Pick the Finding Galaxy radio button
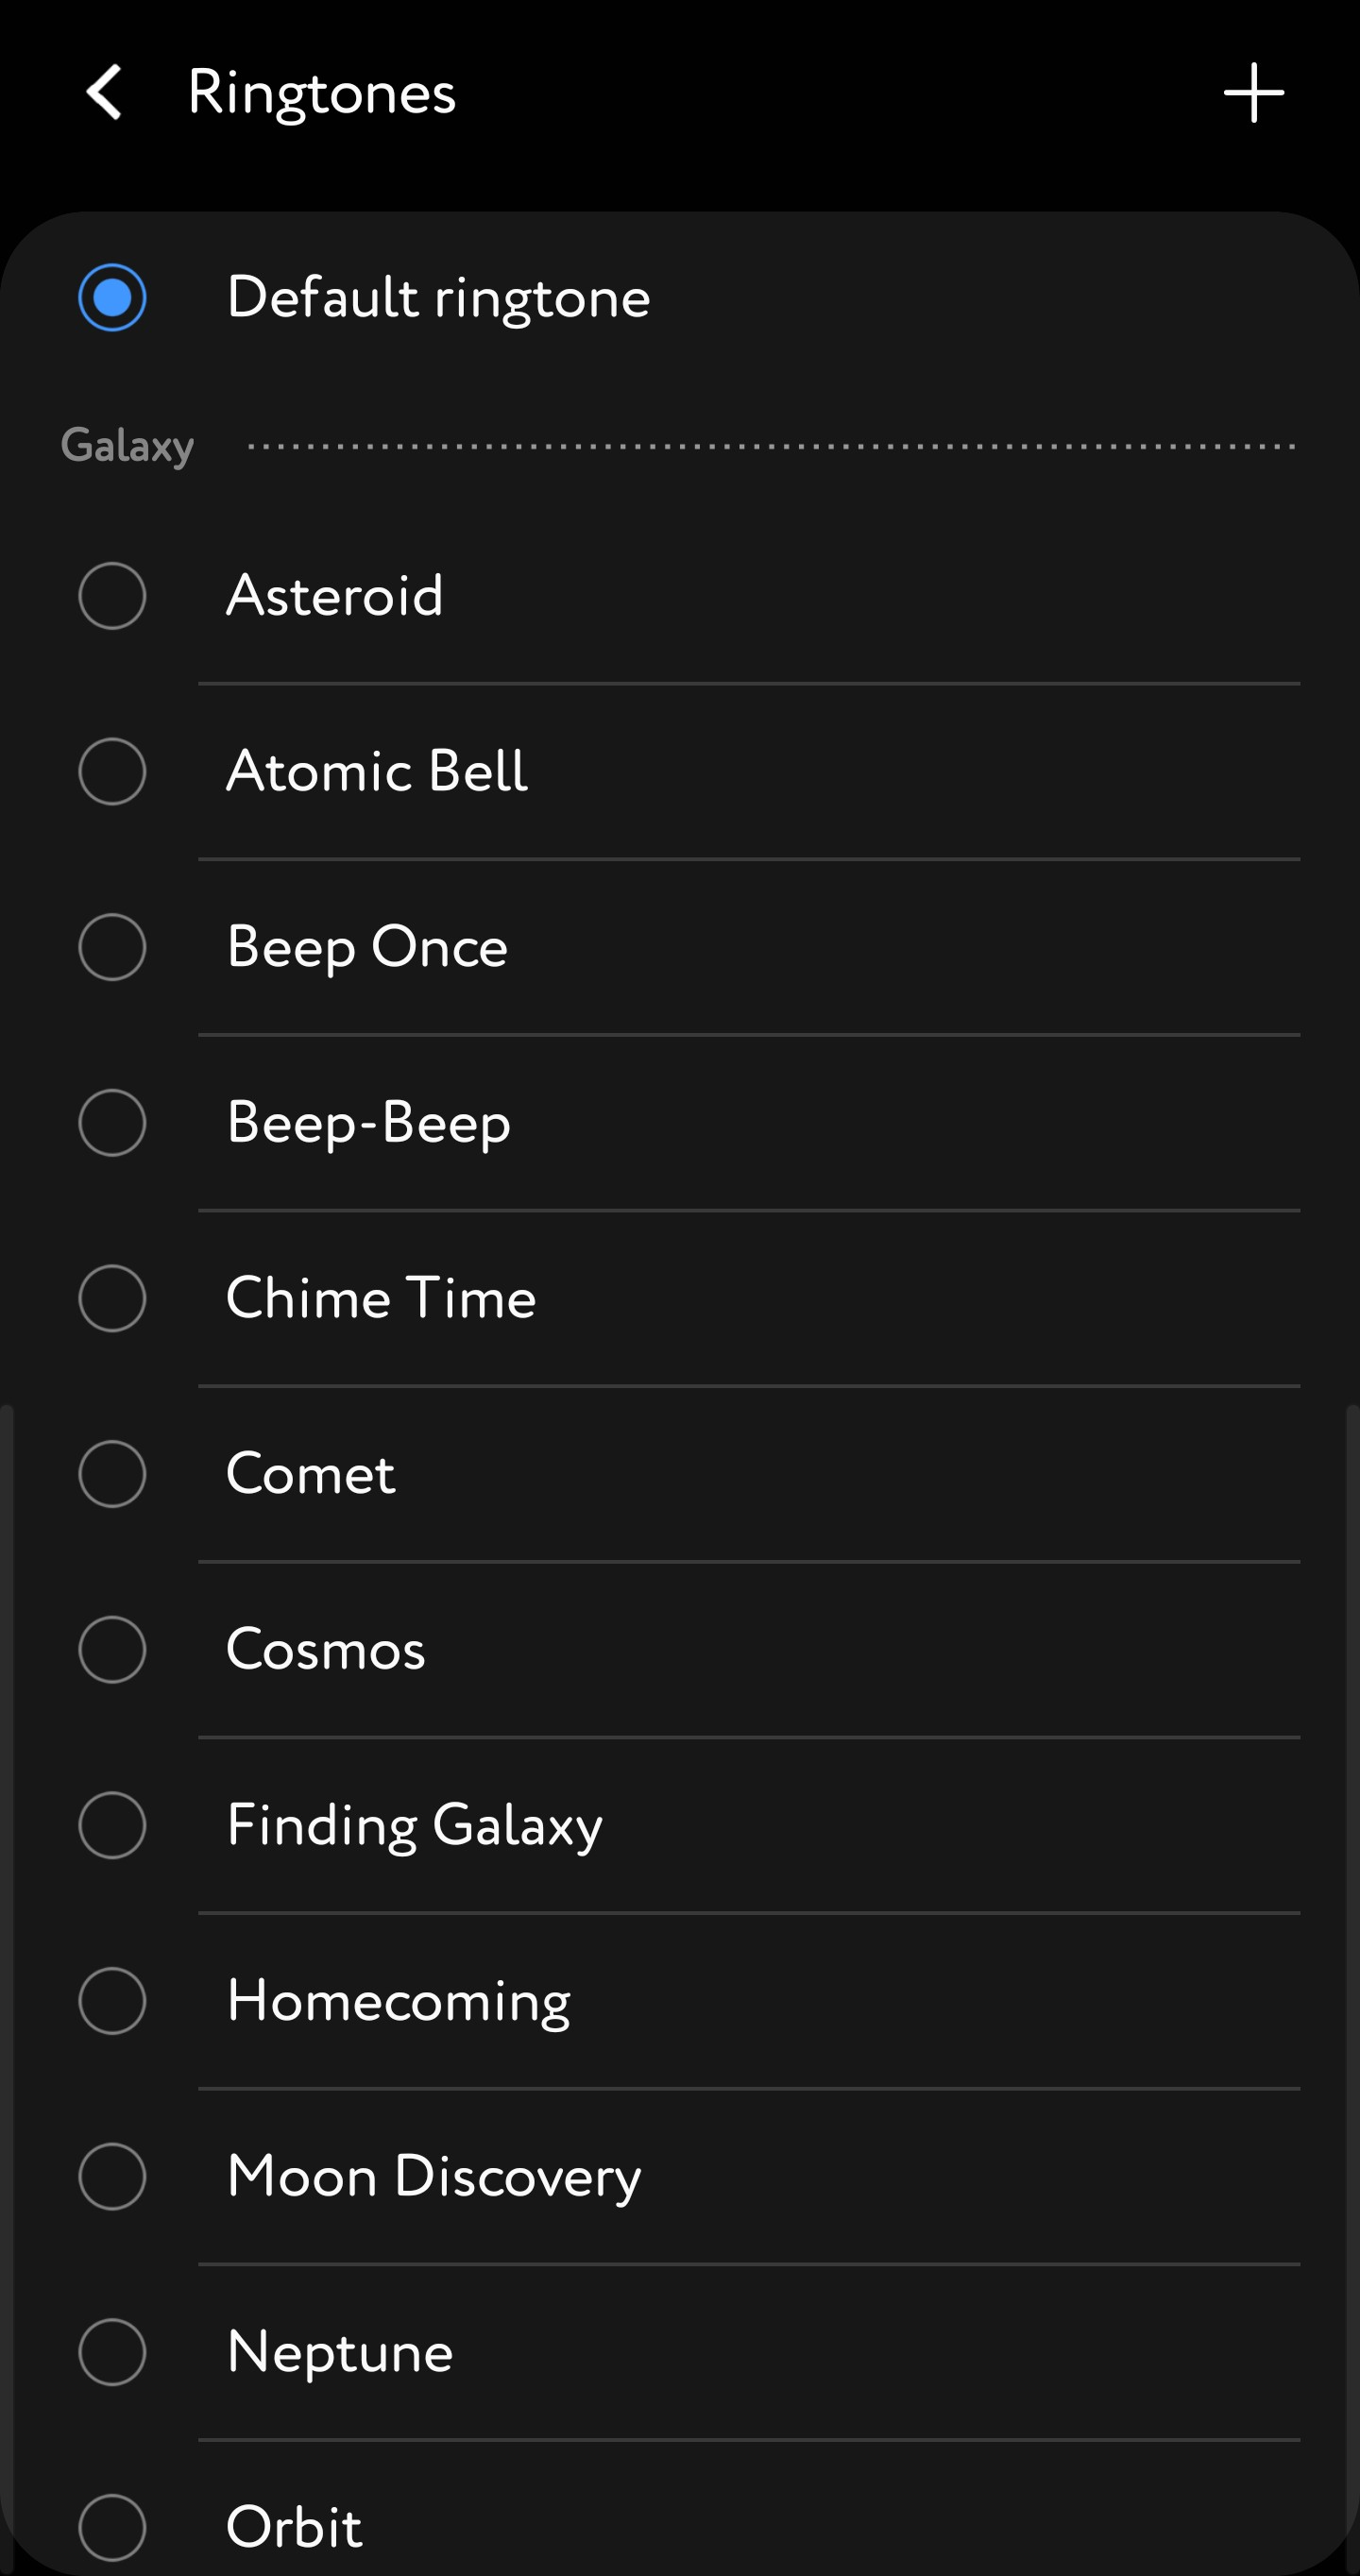This screenshot has width=1360, height=2576. click(112, 1825)
